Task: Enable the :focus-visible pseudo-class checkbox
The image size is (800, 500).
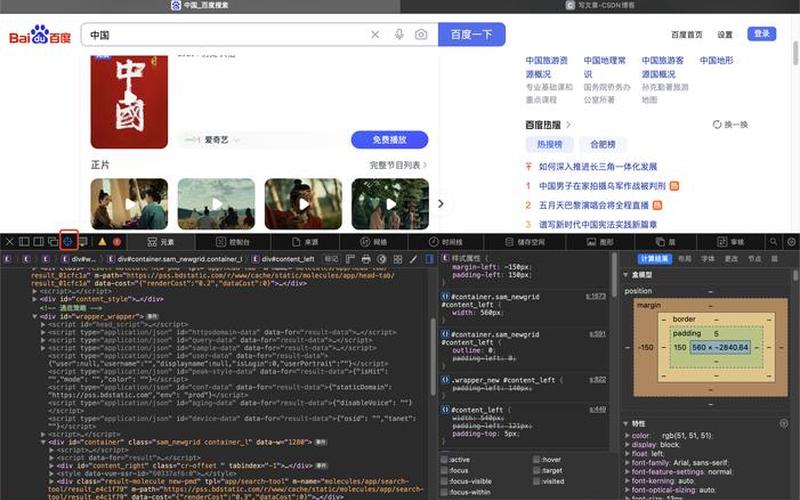Action: pyautogui.click(x=444, y=481)
